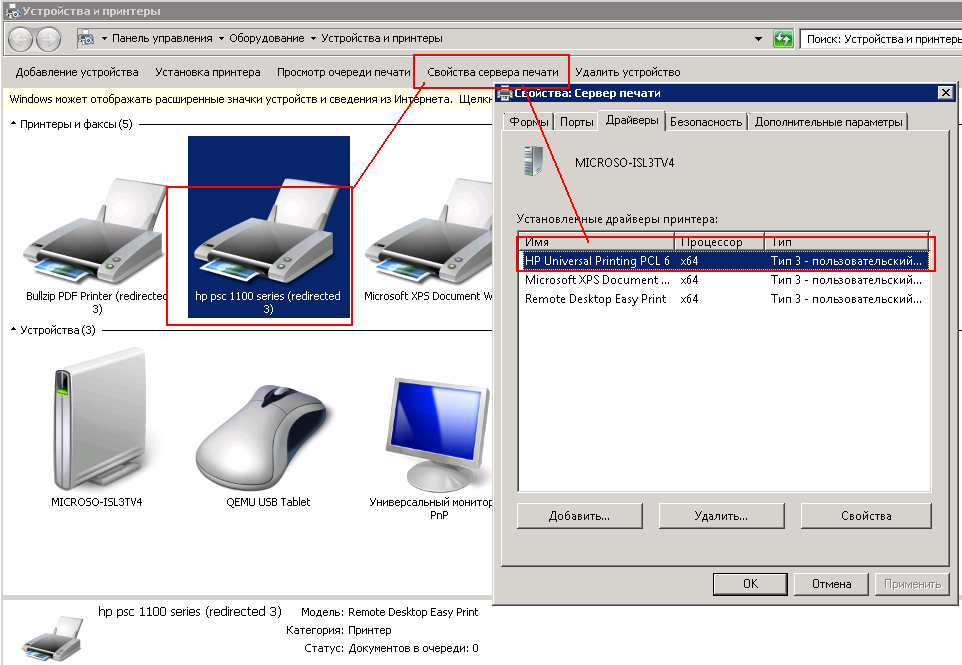Close the Свойства: Сервер печати dialog
The image size is (962, 665).
[x=945, y=93]
